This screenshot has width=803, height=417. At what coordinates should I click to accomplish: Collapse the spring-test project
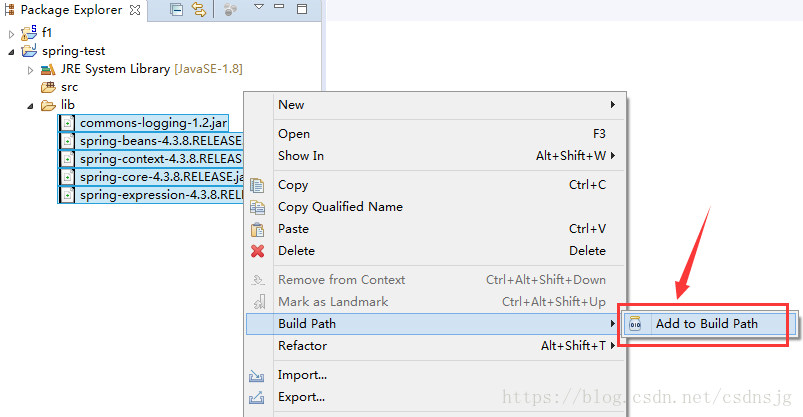(x=11, y=52)
